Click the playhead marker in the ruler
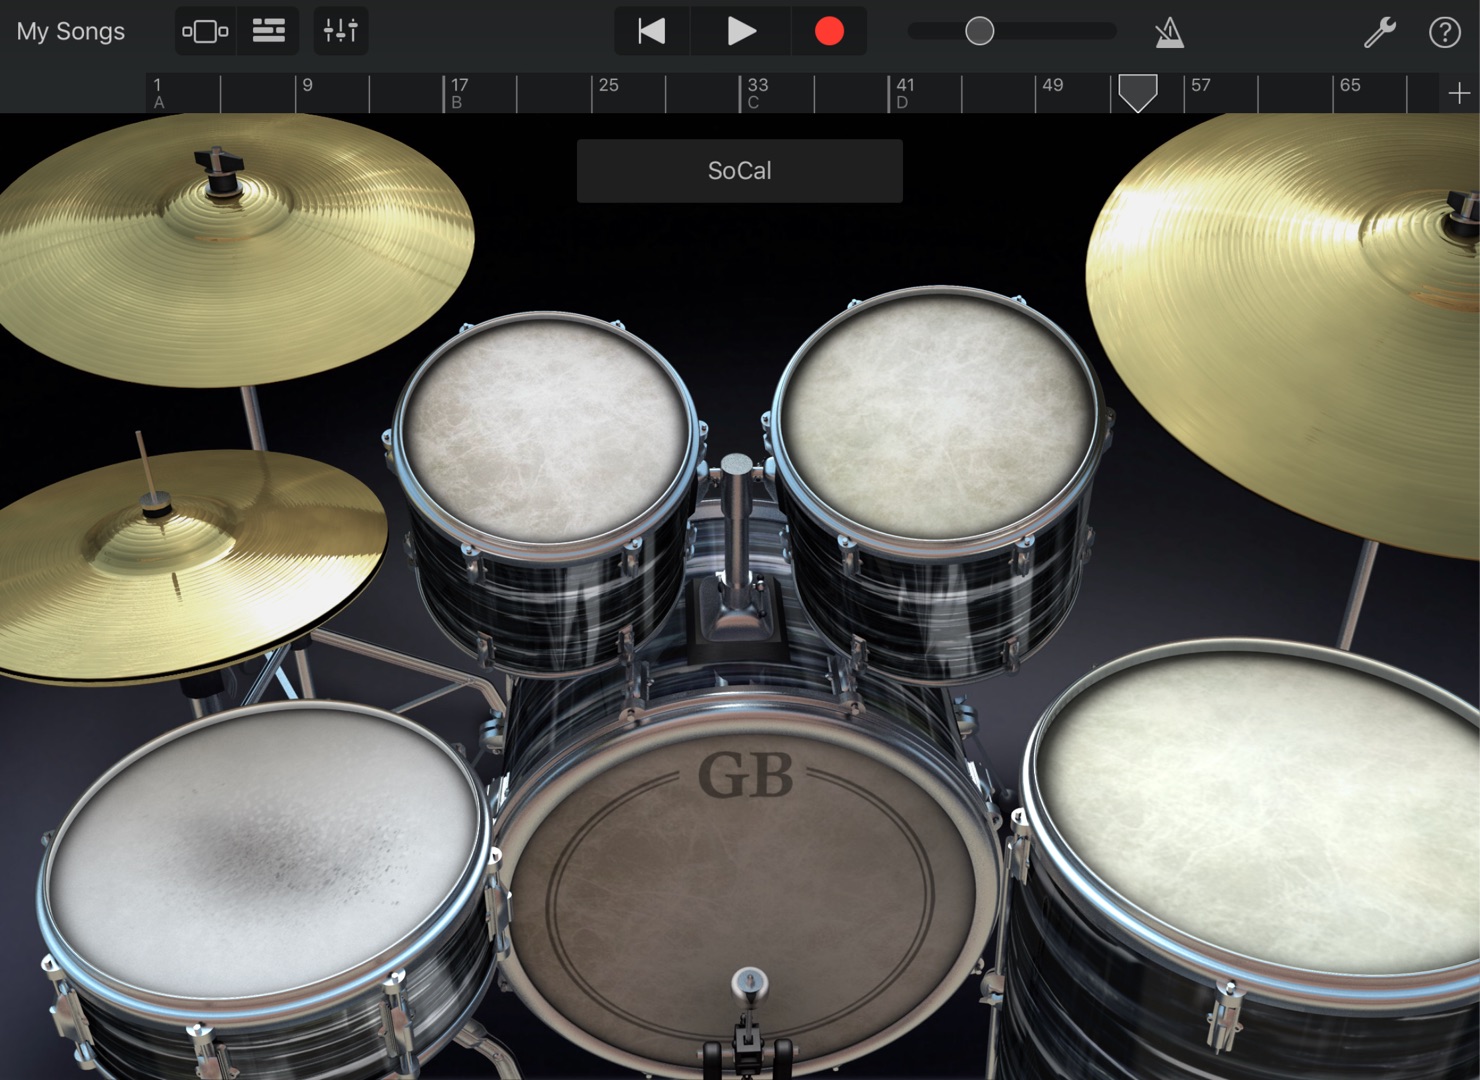Viewport: 1480px width, 1080px height. click(x=1138, y=93)
